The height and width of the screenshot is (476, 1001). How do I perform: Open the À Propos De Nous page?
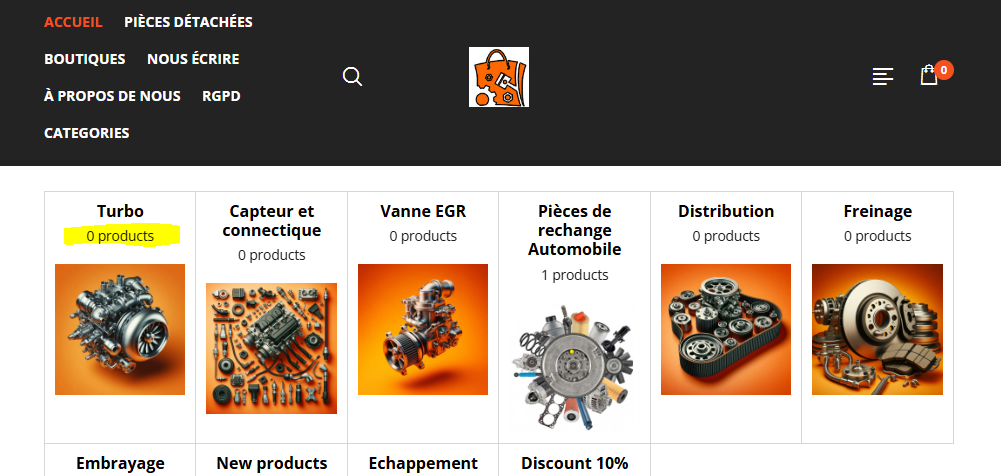[x=112, y=96]
